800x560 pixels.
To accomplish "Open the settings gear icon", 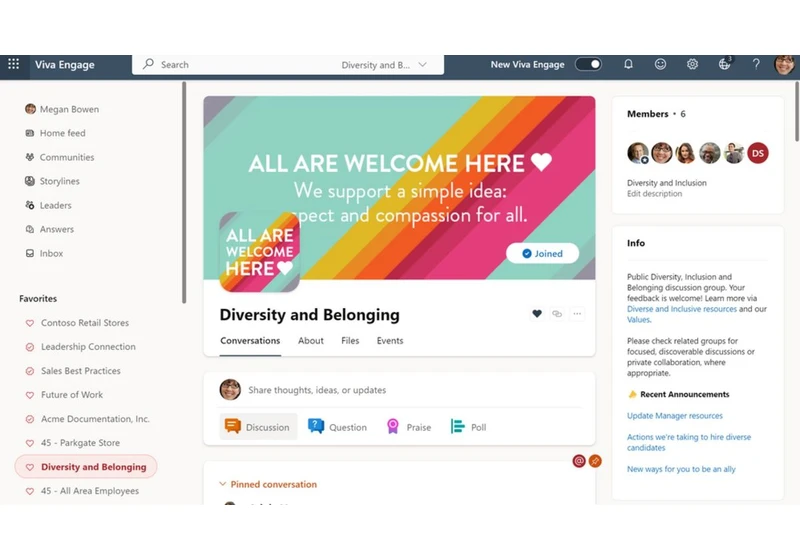I will point(692,64).
